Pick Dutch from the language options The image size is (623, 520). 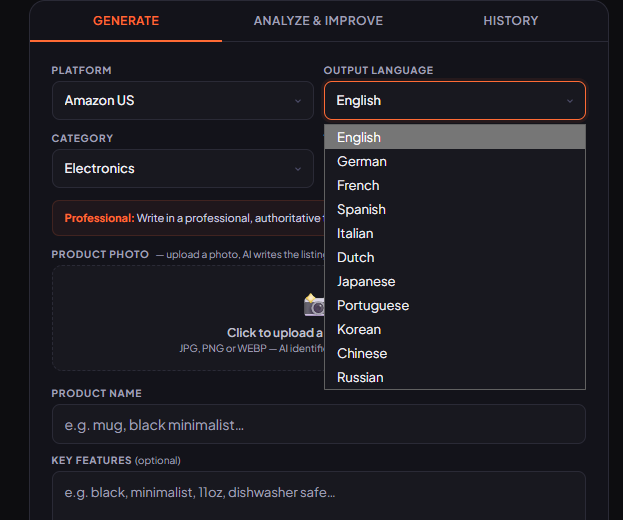point(455,258)
